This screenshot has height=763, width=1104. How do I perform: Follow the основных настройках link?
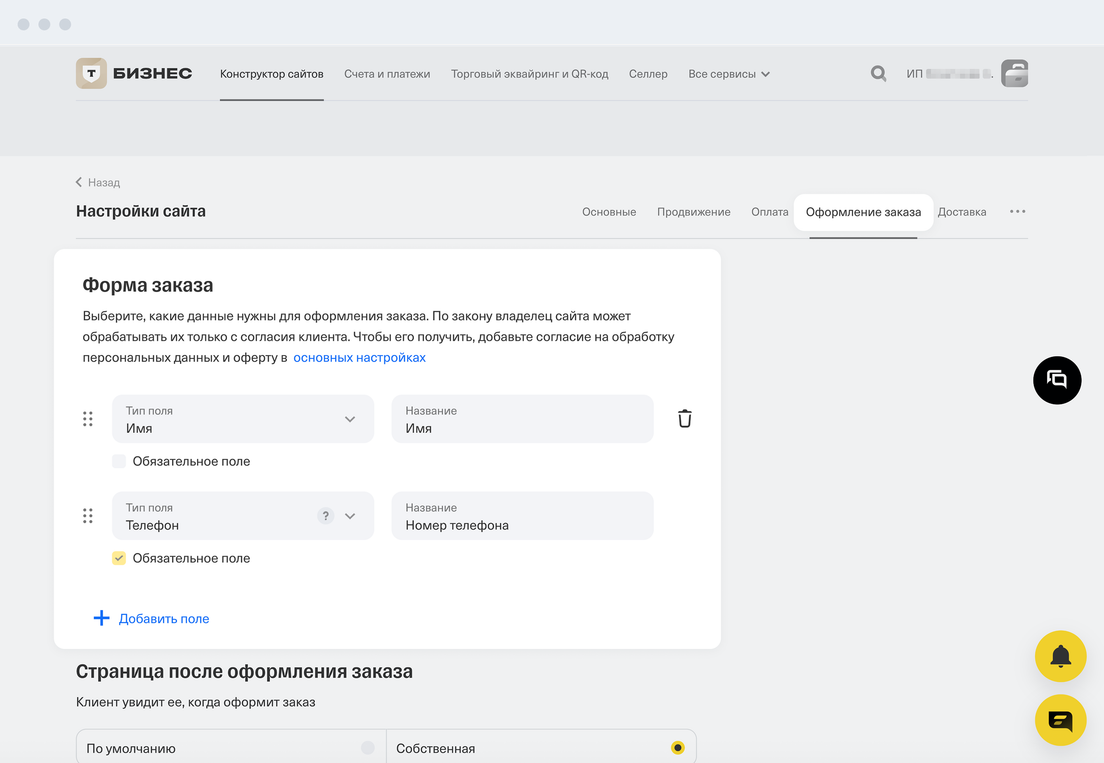(359, 358)
